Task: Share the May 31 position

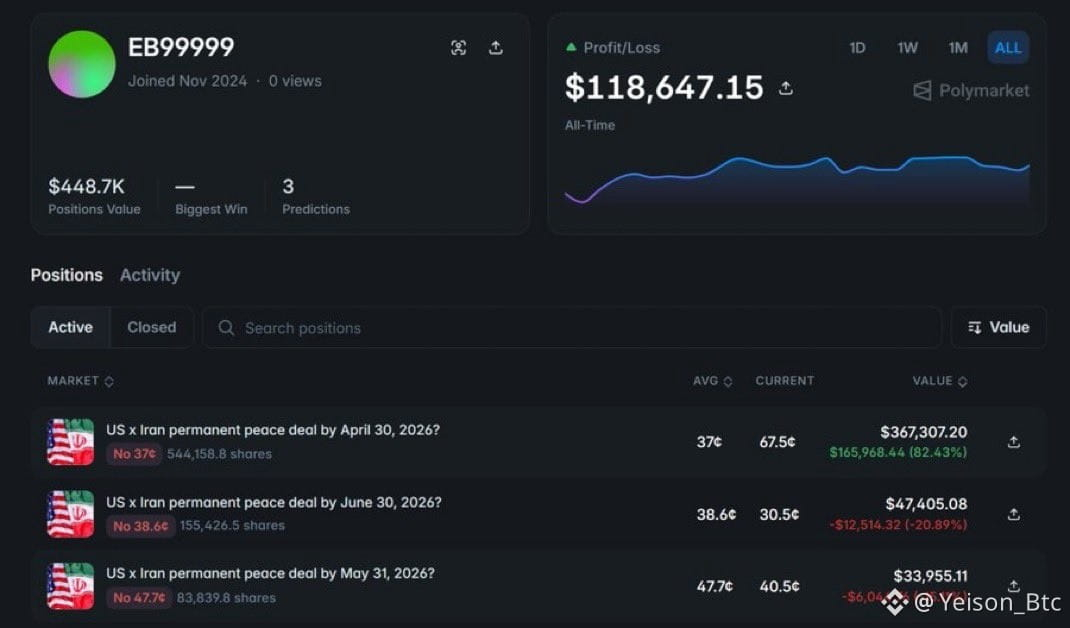Action: click(1014, 586)
